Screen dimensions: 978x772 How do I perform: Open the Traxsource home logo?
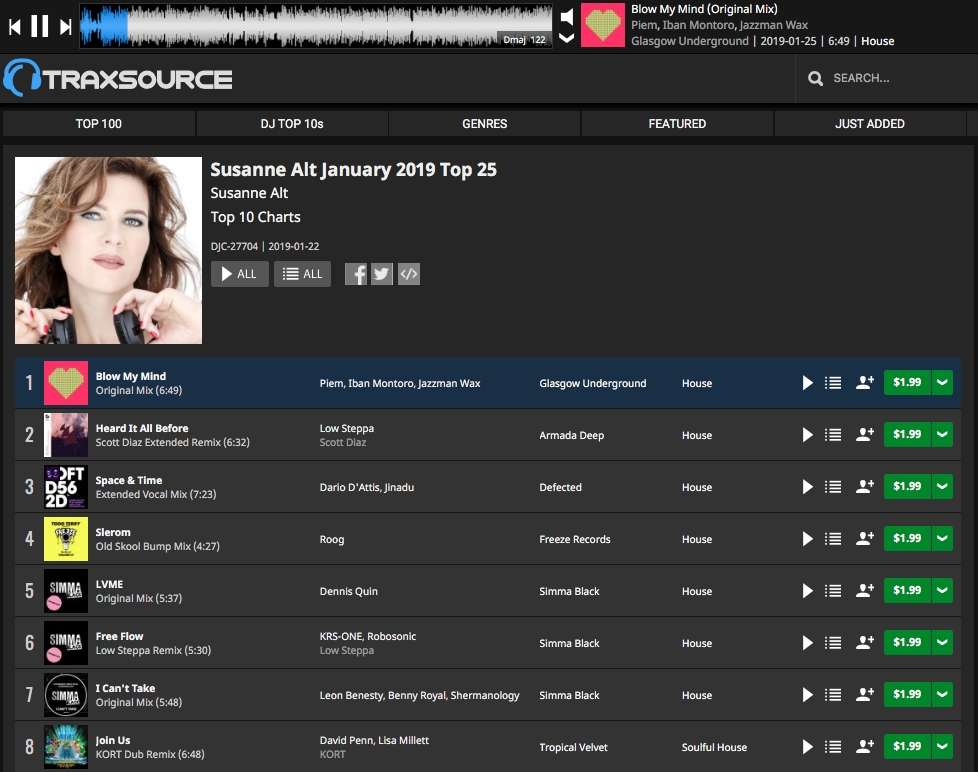click(x=118, y=78)
